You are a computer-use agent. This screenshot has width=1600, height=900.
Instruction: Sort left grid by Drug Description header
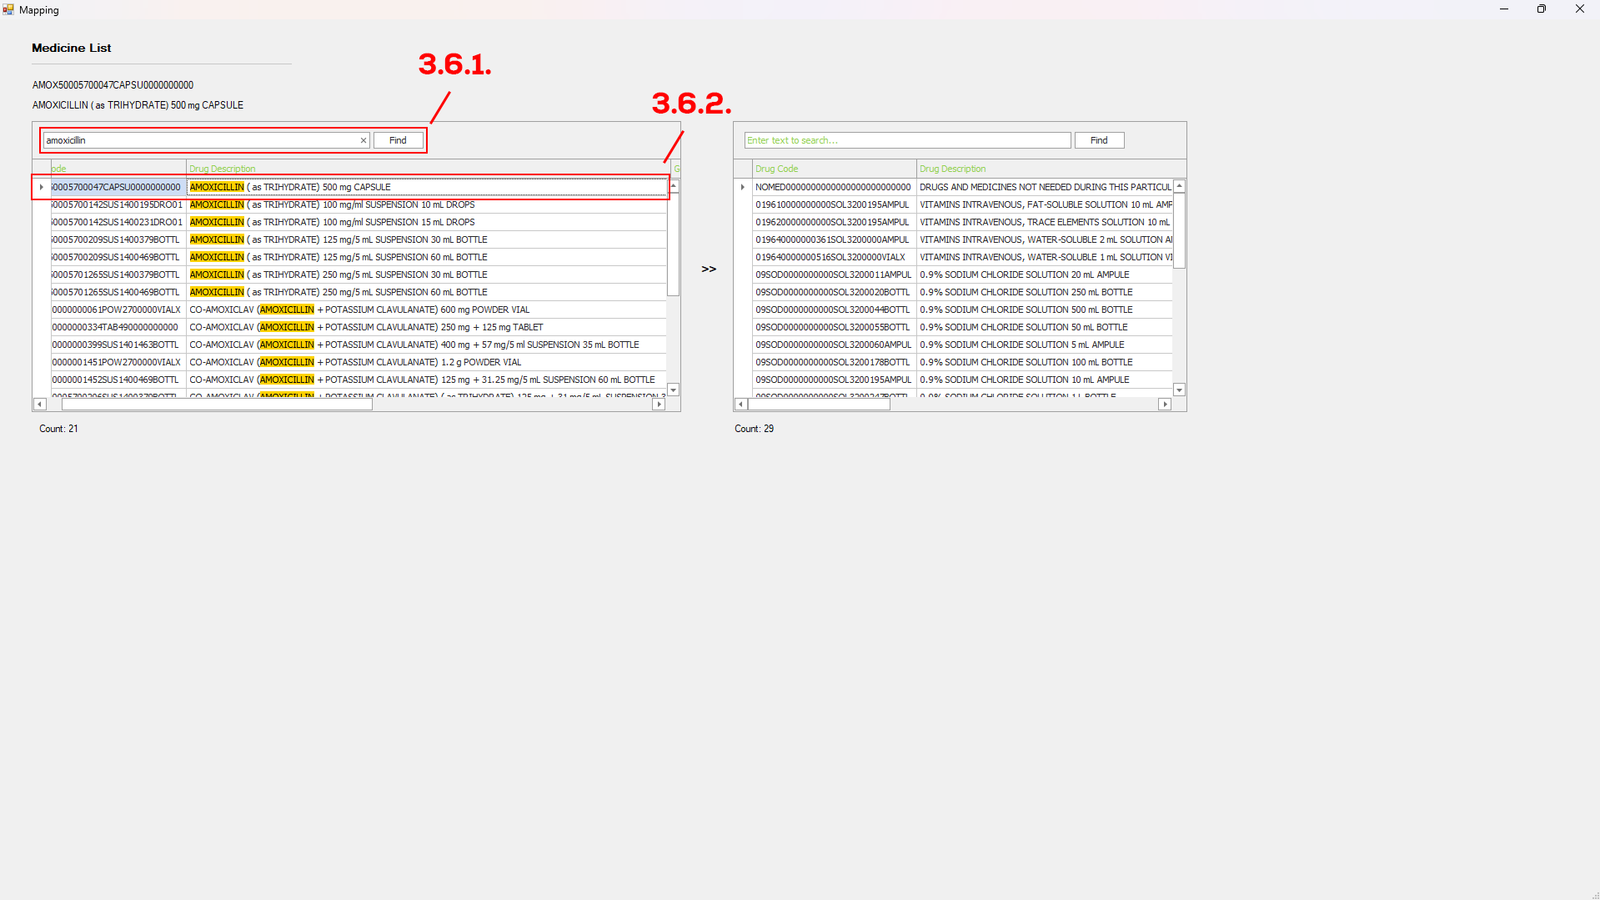point(427,169)
